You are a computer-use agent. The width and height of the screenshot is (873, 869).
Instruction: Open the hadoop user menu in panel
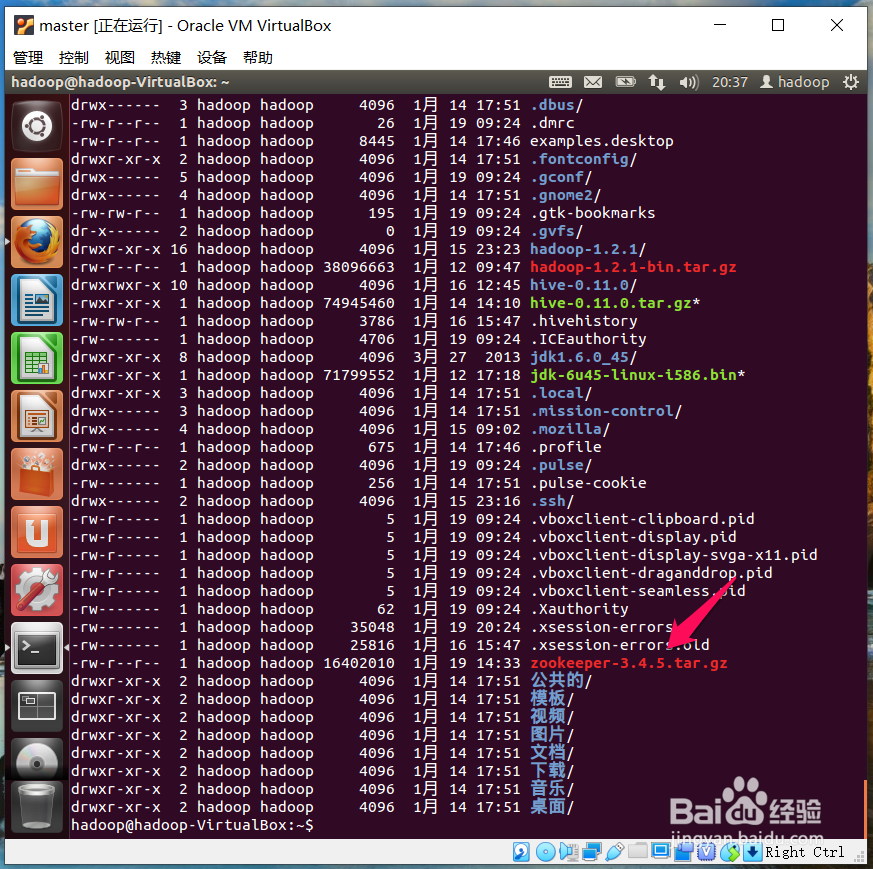(x=794, y=82)
